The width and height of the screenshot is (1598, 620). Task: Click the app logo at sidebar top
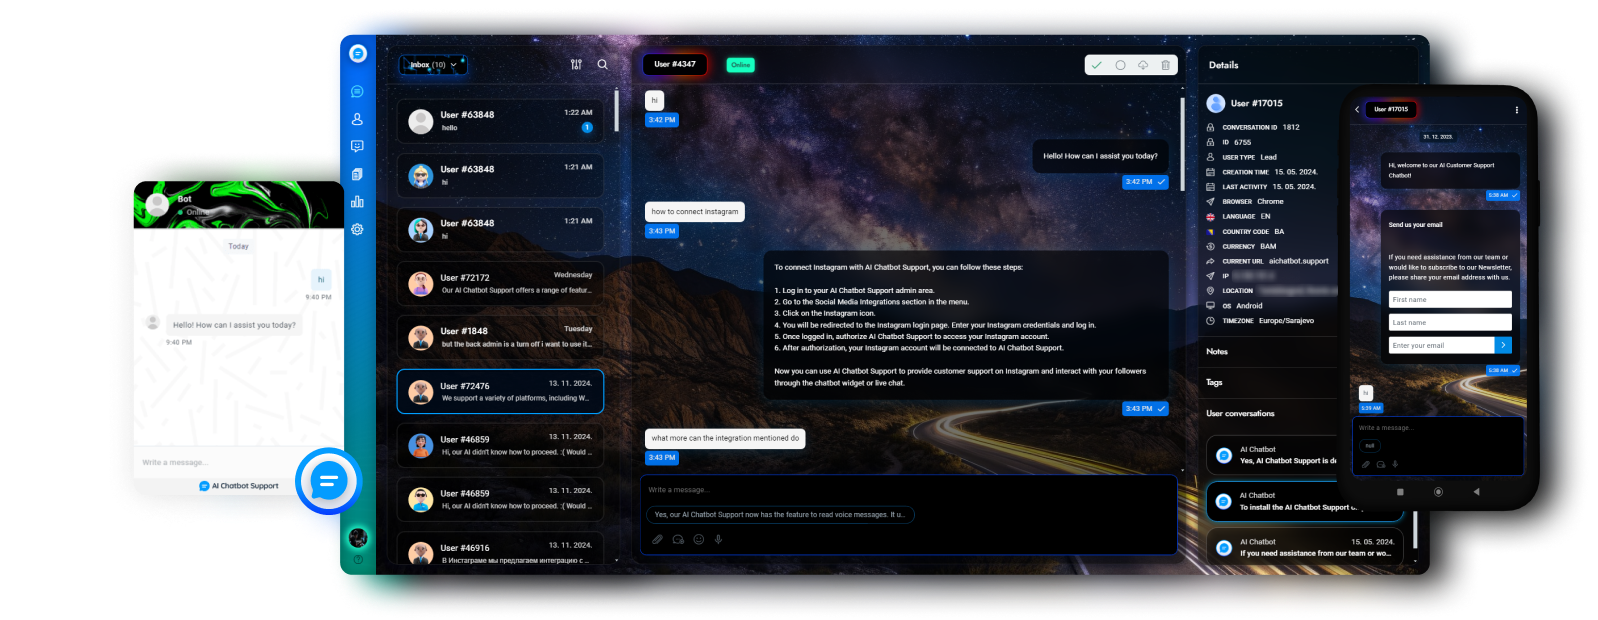coord(358,53)
